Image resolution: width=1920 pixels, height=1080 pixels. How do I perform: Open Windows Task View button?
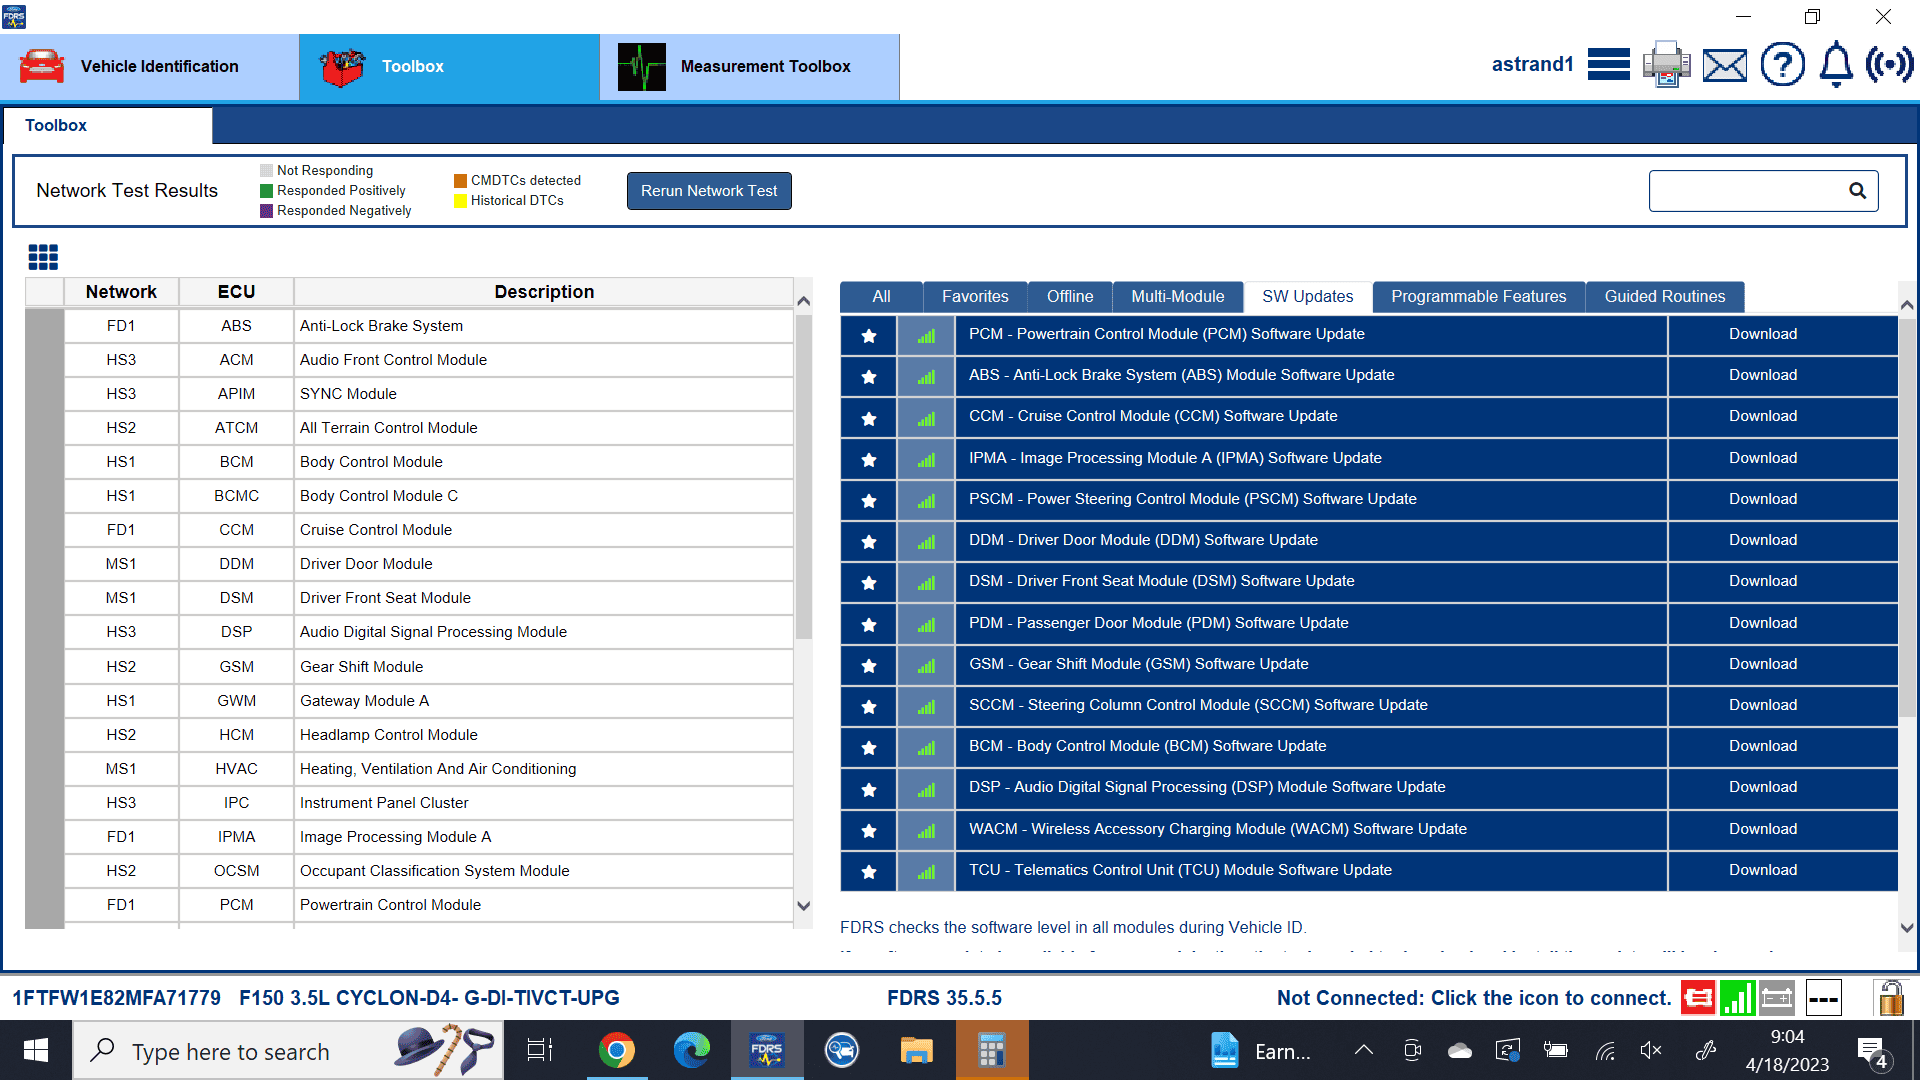[x=540, y=1050]
